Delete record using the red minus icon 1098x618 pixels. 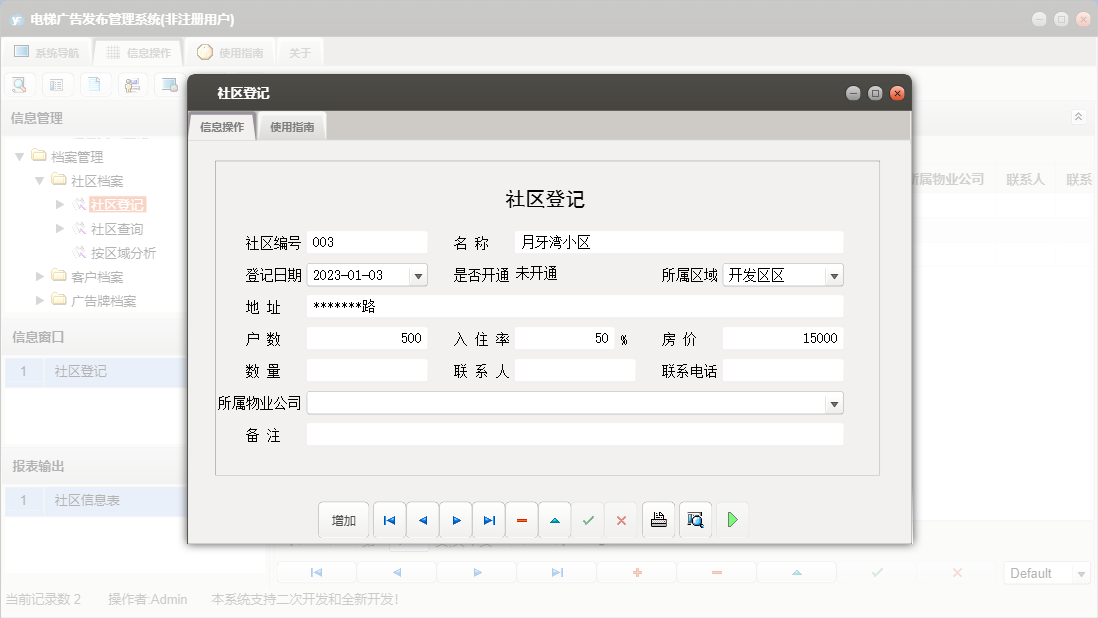tap(521, 519)
